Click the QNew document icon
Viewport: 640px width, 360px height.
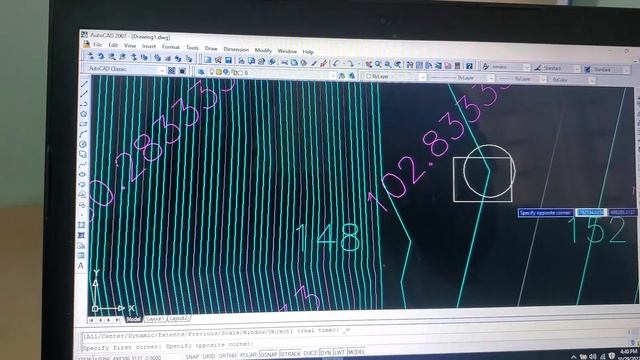pos(208,60)
